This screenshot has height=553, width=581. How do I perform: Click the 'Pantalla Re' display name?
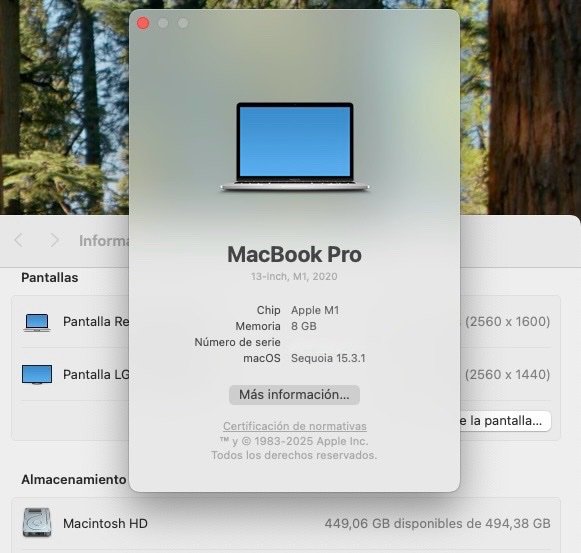tap(96, 322)
